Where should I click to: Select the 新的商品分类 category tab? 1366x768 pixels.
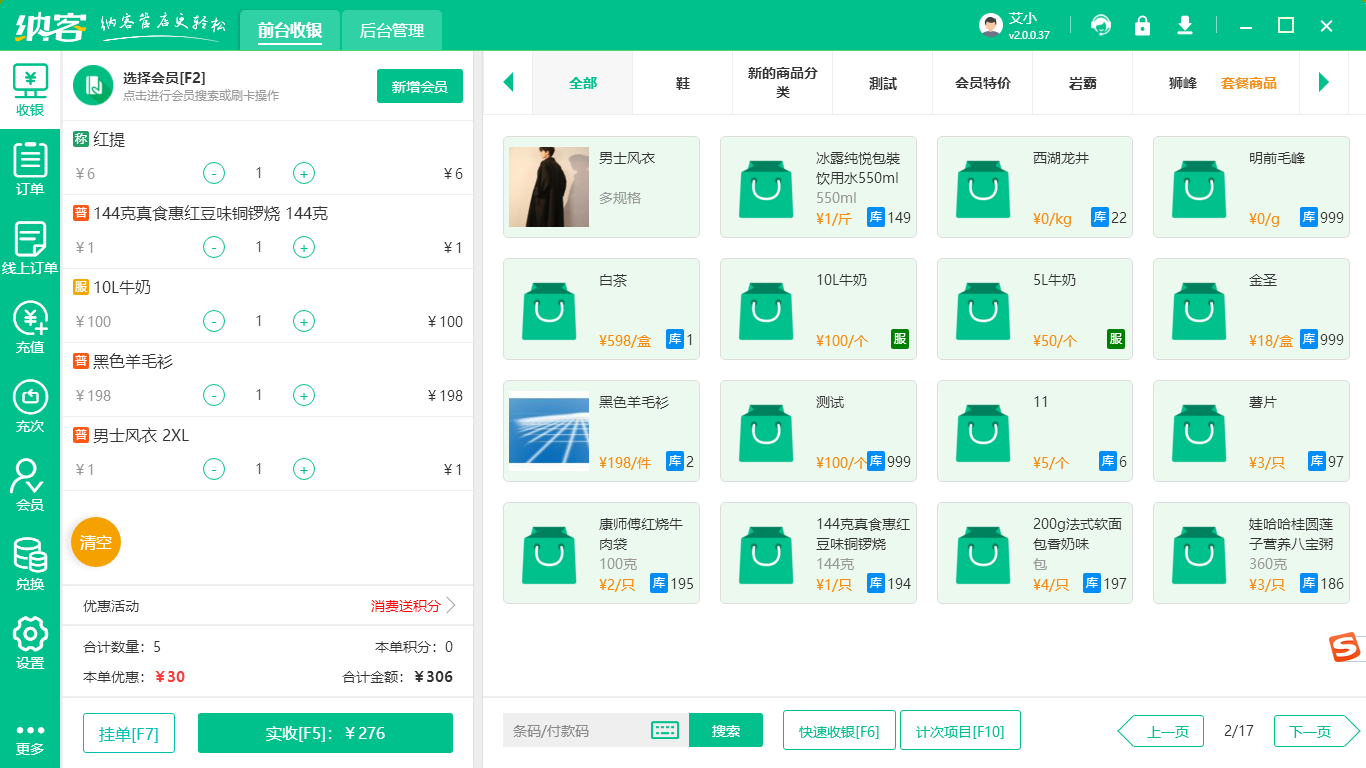point(783,83)
